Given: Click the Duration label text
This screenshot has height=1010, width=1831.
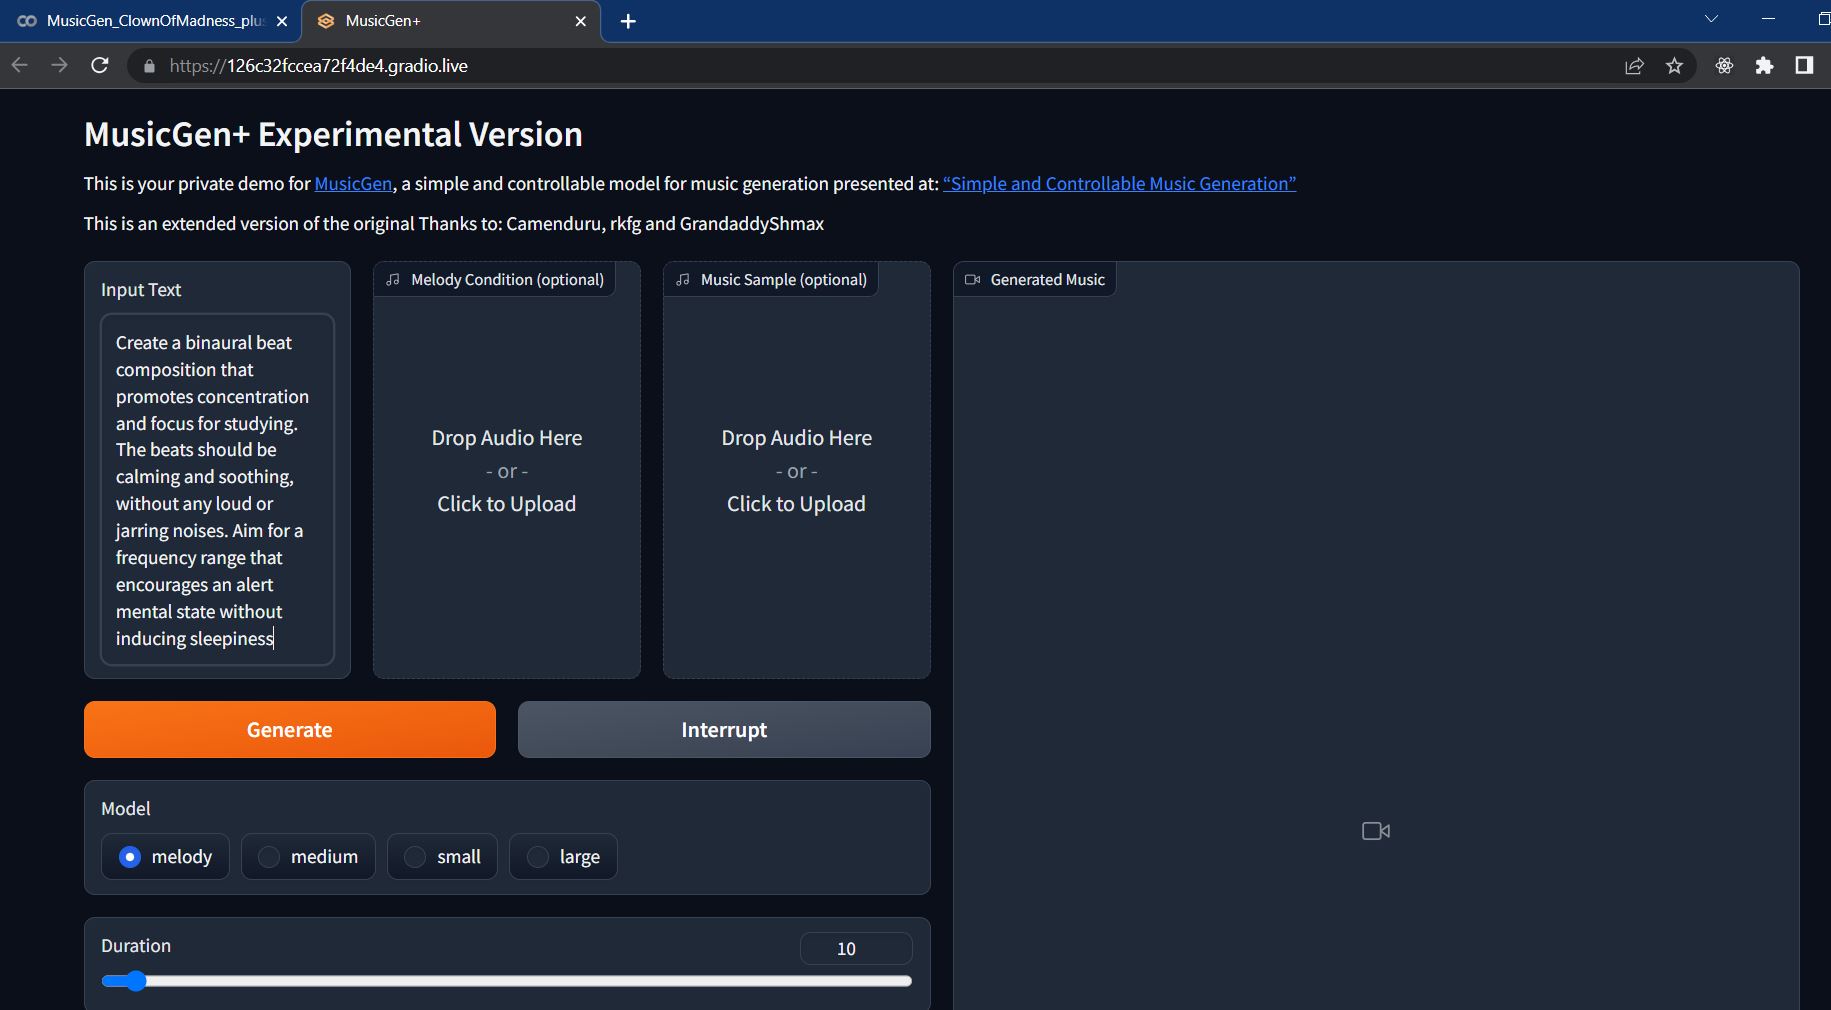Looking at the screenshot, I should [x=136, y=946].
